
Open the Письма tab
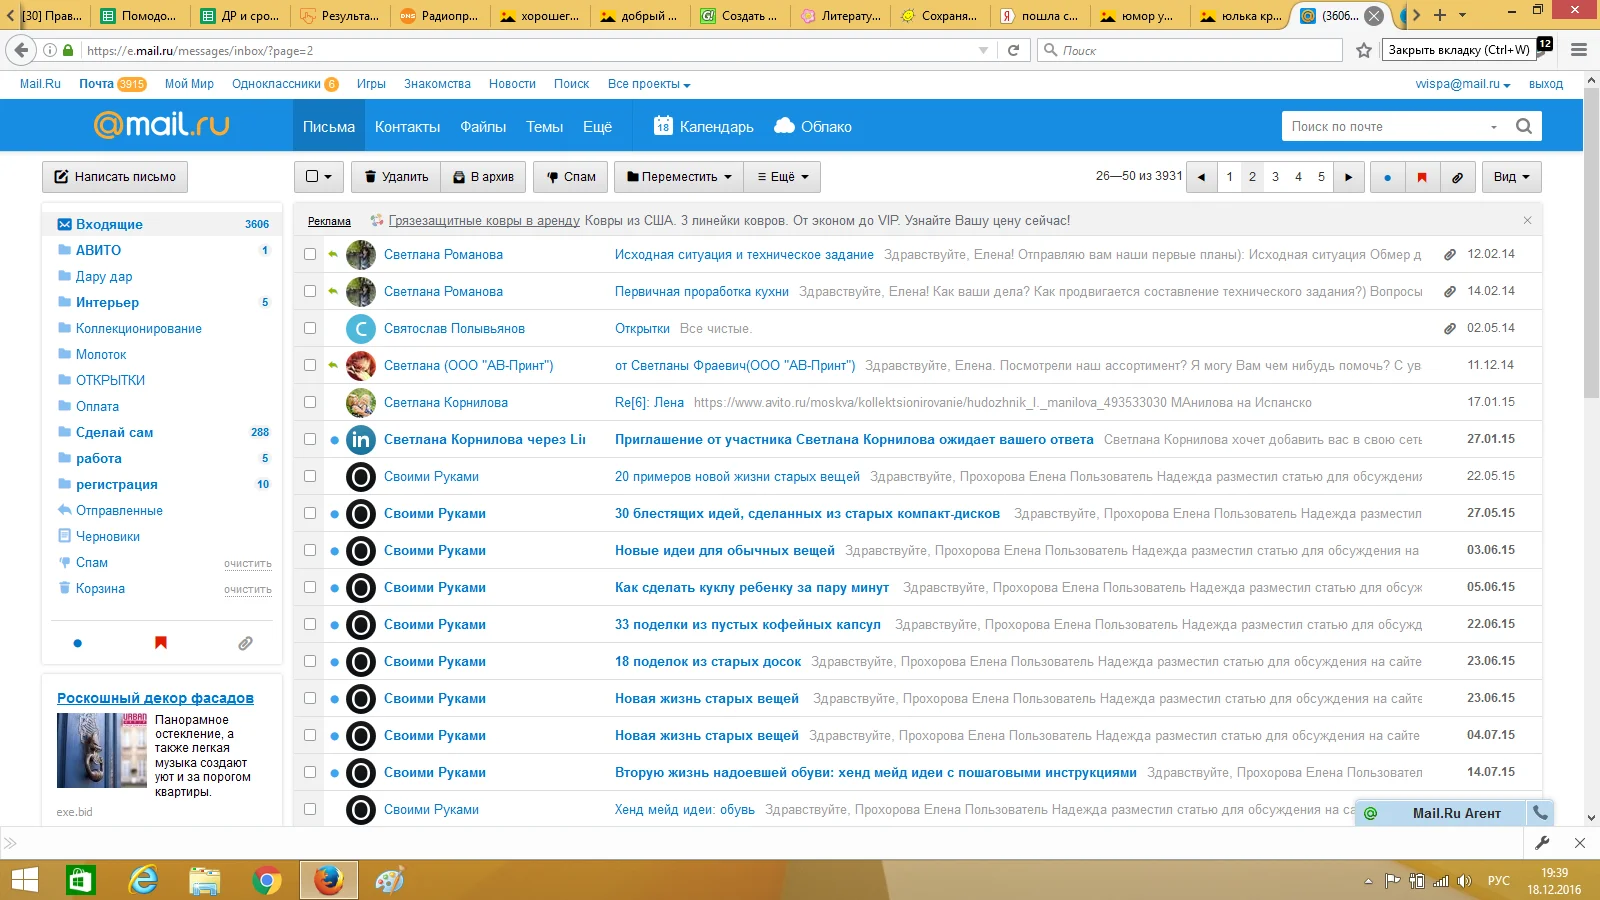(329, 127)
